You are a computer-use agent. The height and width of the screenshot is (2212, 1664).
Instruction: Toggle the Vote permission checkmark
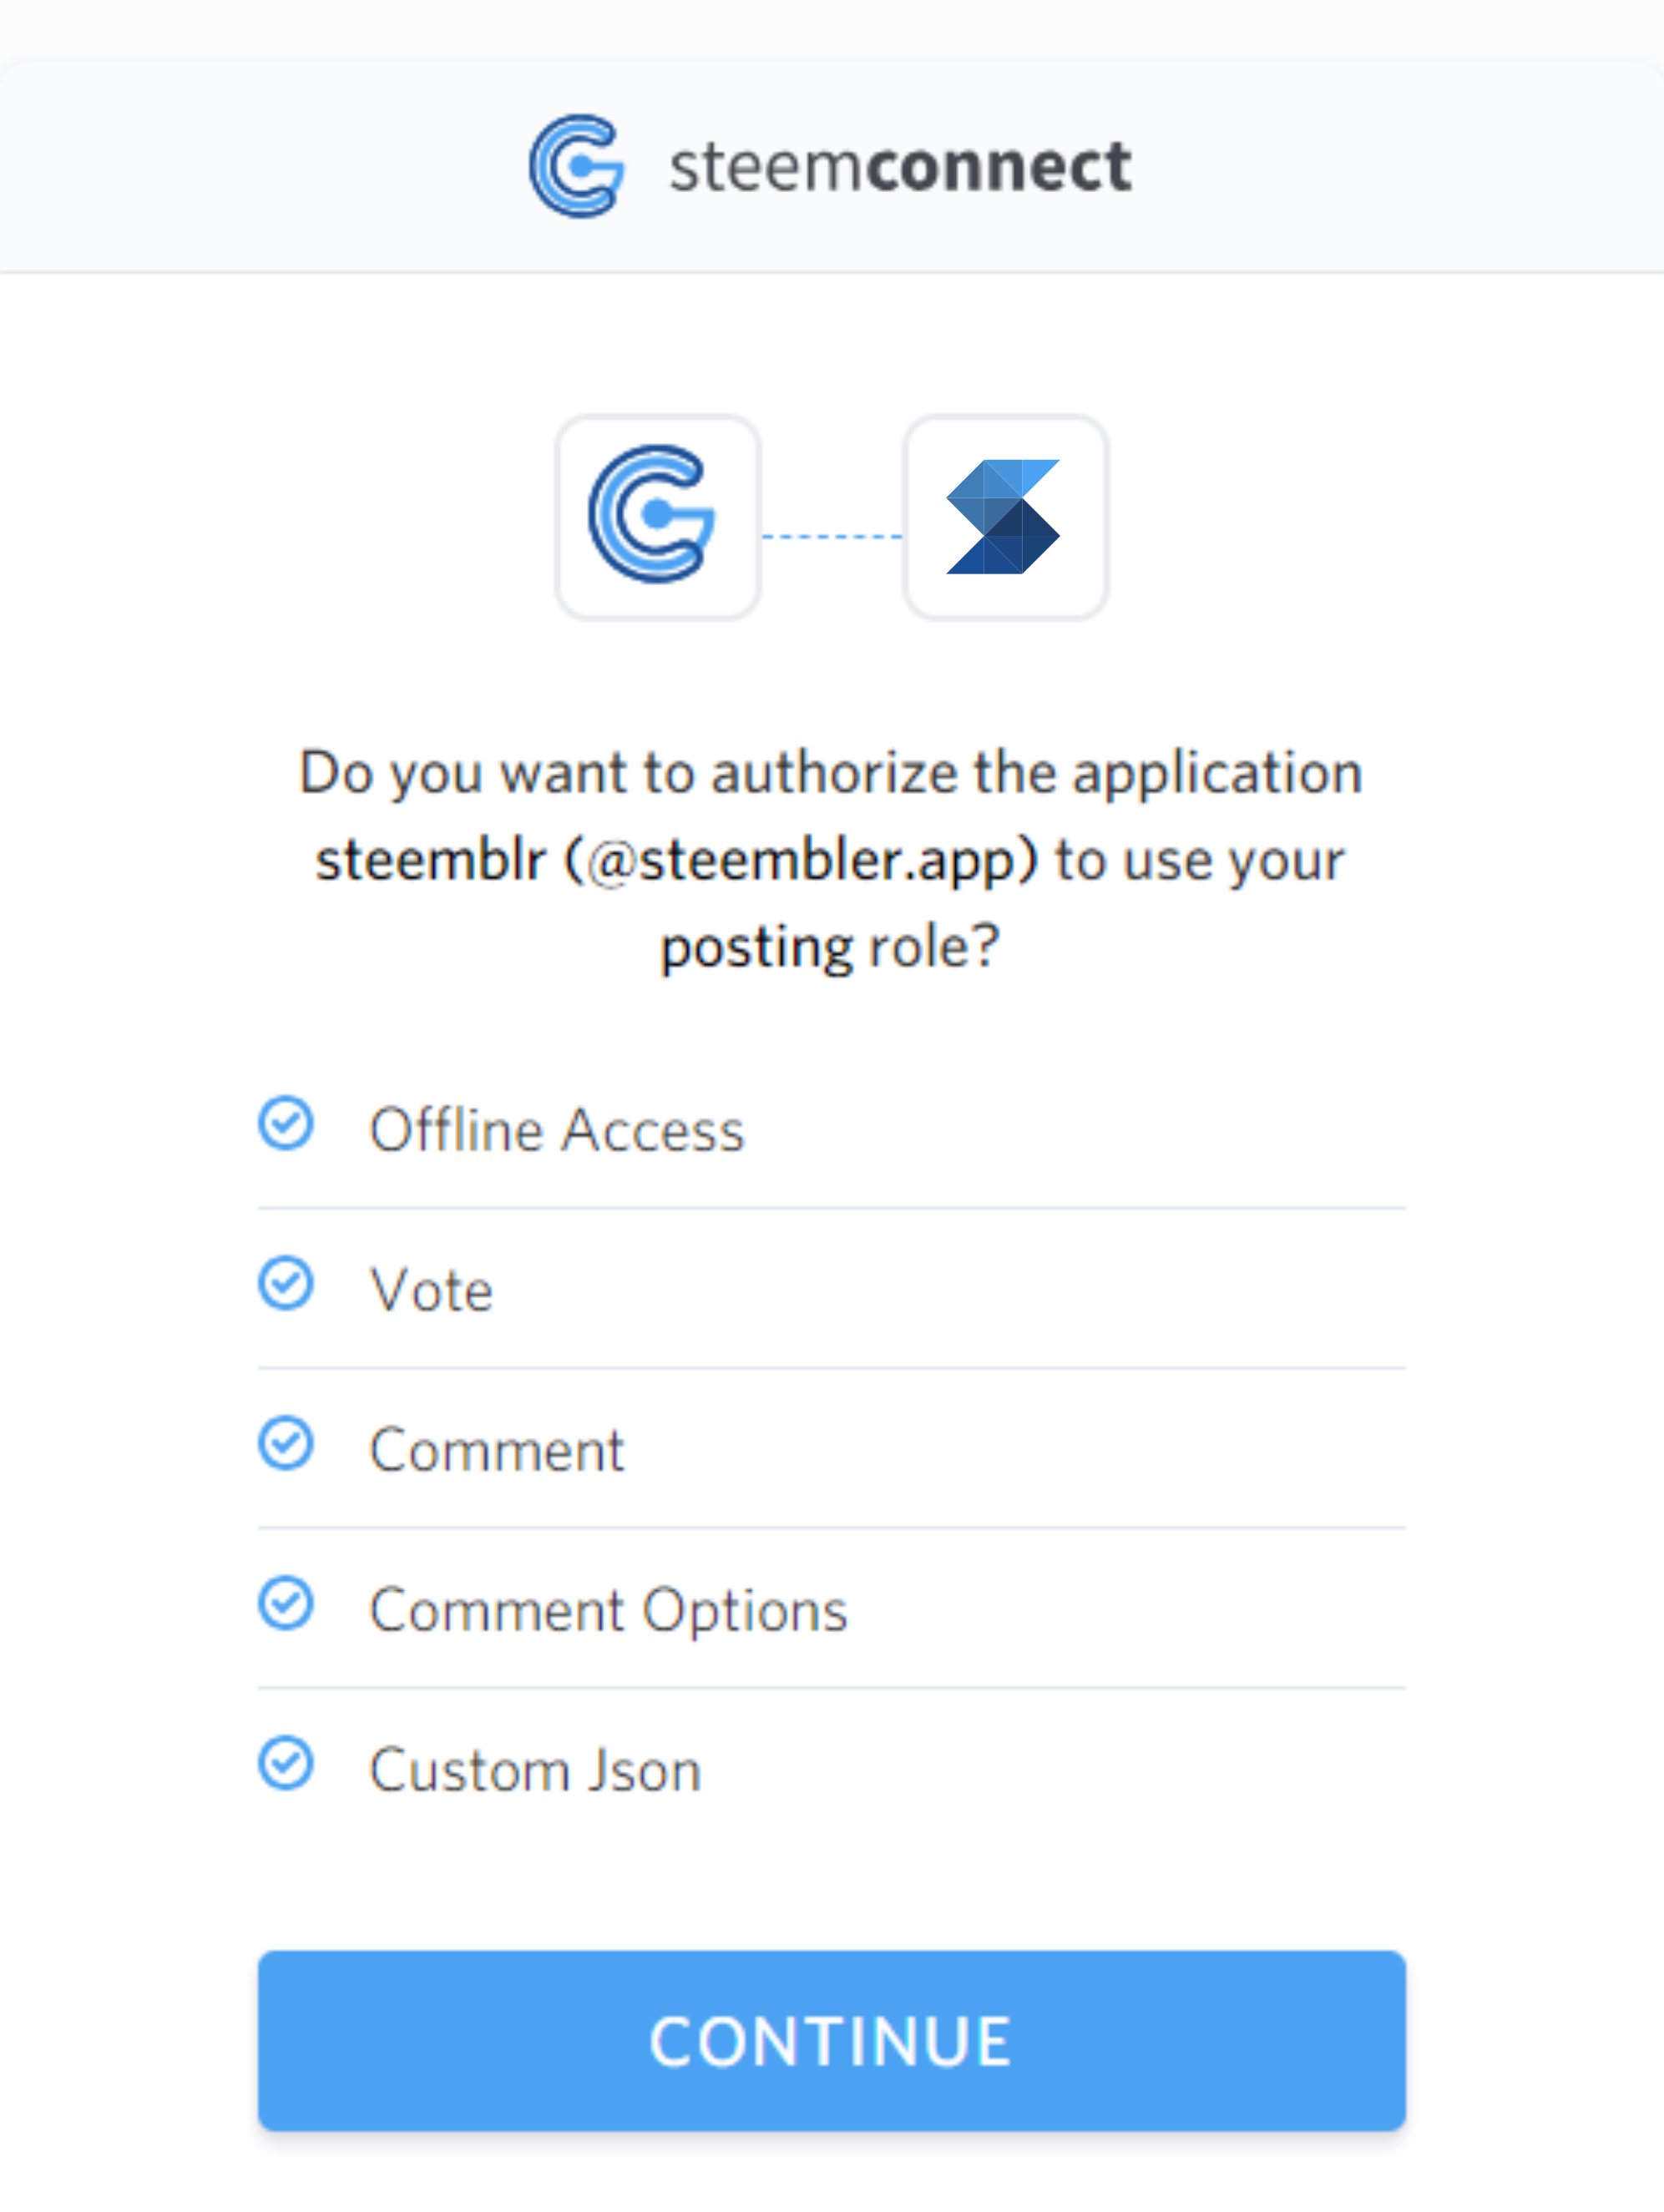(286, 1284)
